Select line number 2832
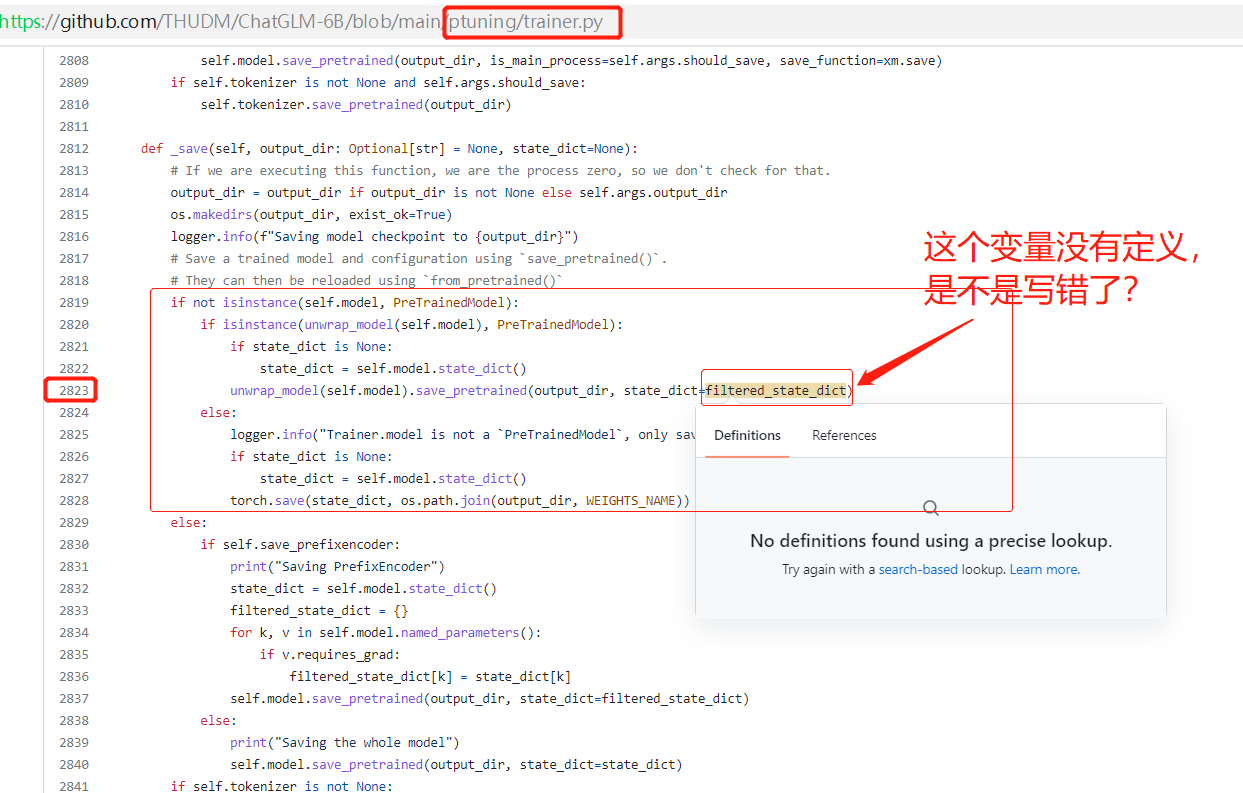This screenshot has height=793, width=1243. [74, 588]
